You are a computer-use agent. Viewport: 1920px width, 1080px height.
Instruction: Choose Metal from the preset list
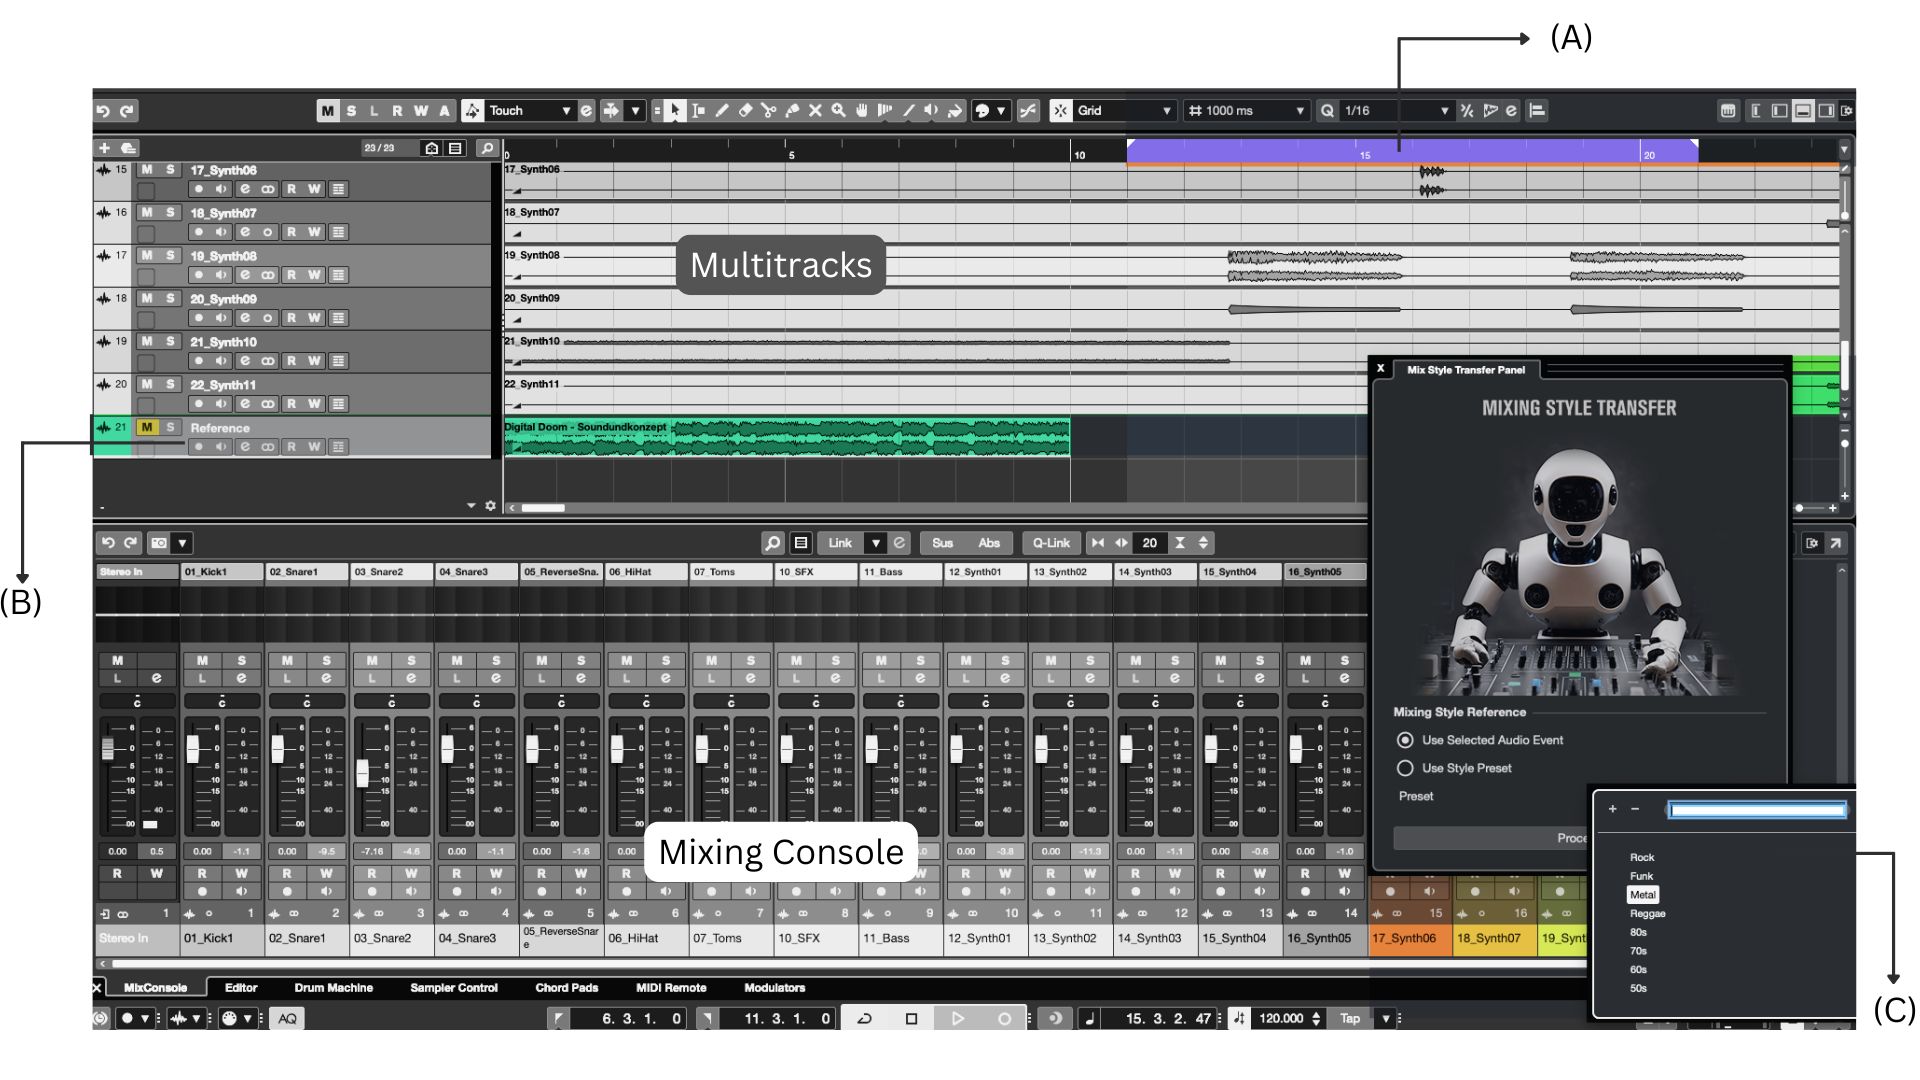pos(1643,895)
